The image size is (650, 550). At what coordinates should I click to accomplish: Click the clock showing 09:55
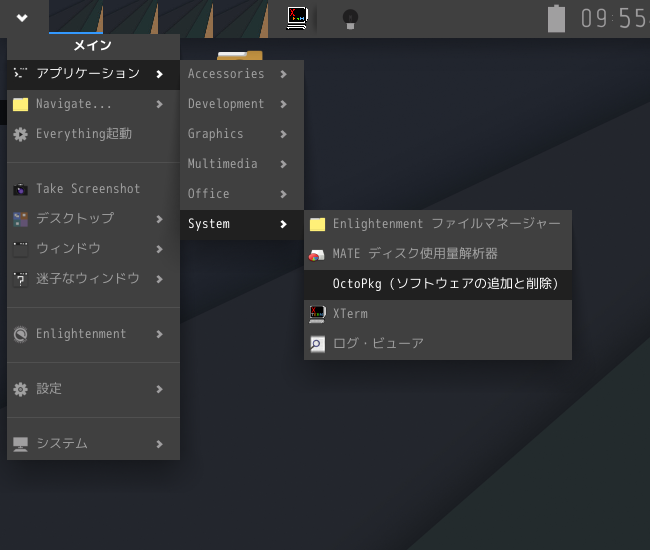coord(615,19)
